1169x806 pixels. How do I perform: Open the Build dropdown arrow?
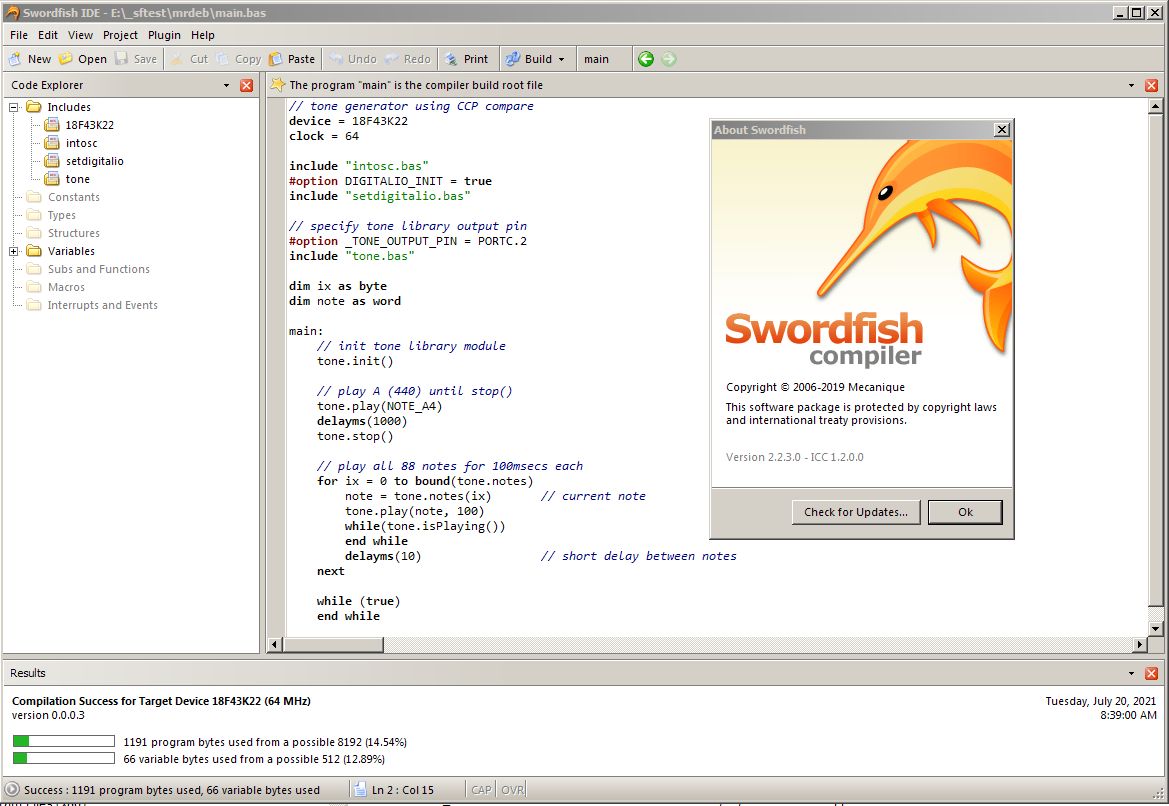point(561,60)
